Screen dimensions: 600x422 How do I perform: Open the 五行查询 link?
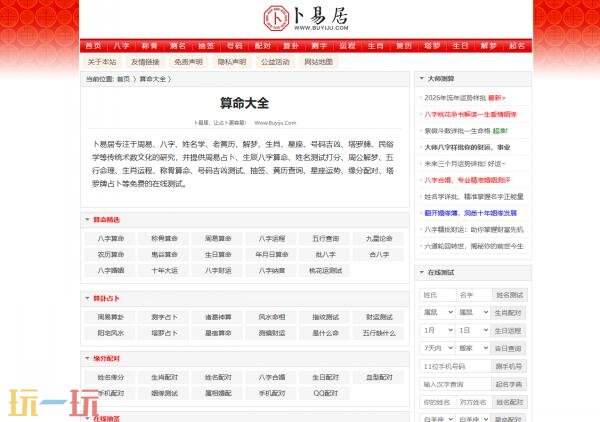pos(326,238)
